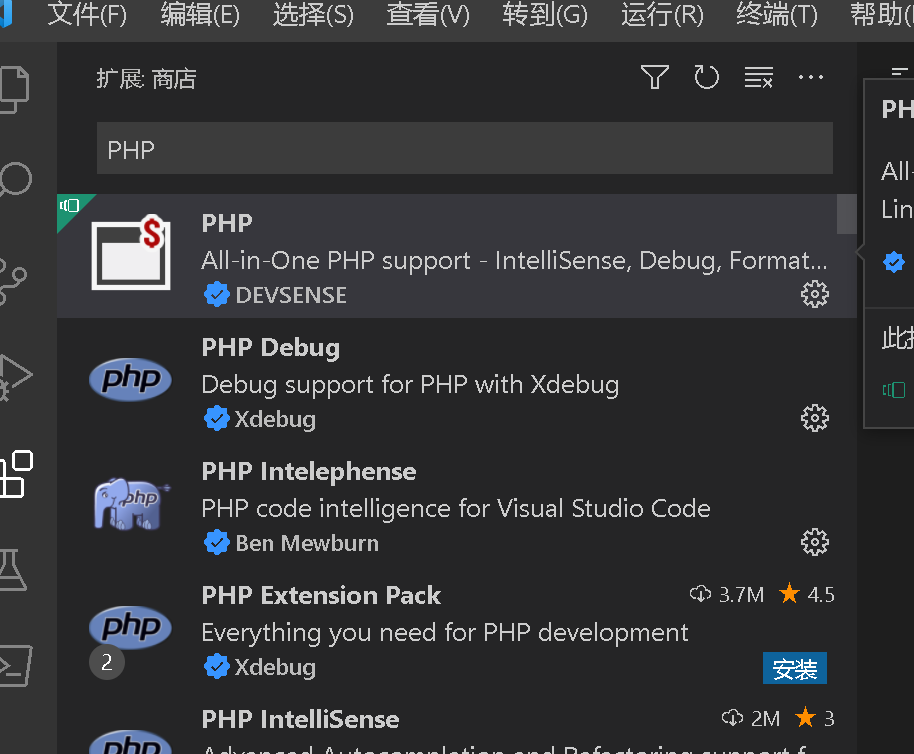914x754 pixels.
Task: Open the 终端(T) menu
Action: [776, 15]
